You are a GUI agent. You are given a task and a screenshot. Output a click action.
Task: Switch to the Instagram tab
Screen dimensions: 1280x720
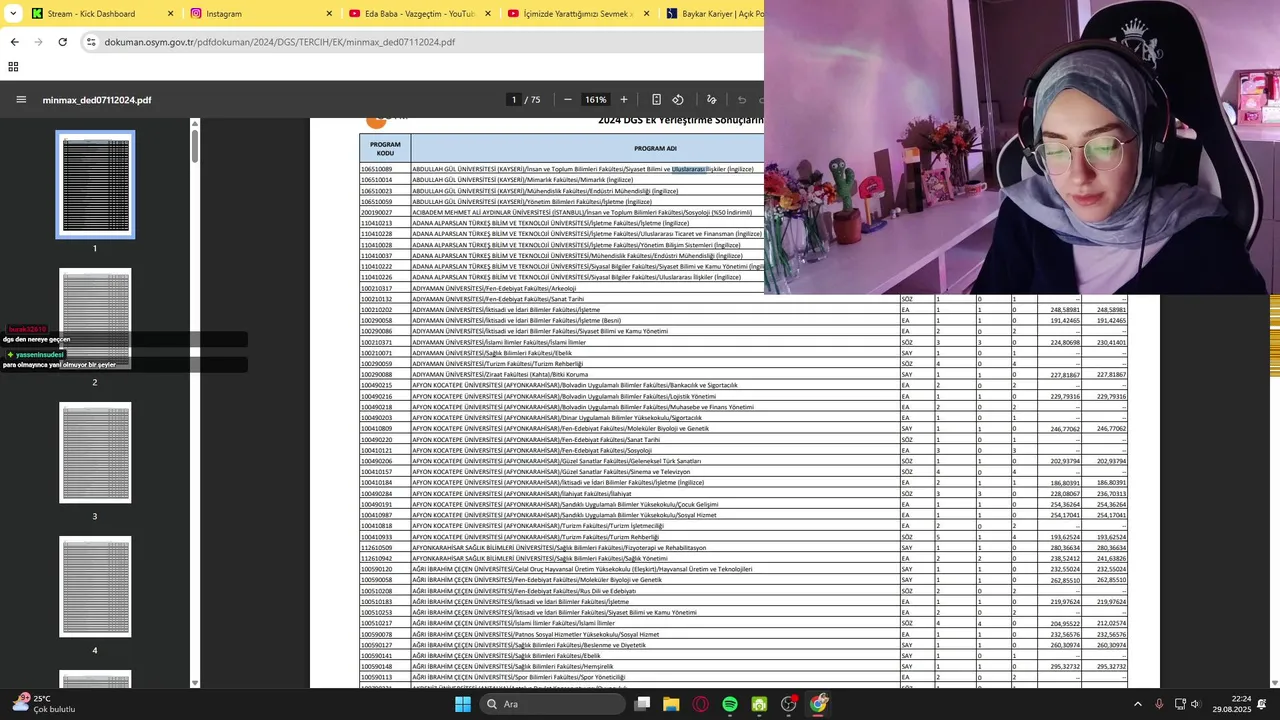click(x=260, y=14)
